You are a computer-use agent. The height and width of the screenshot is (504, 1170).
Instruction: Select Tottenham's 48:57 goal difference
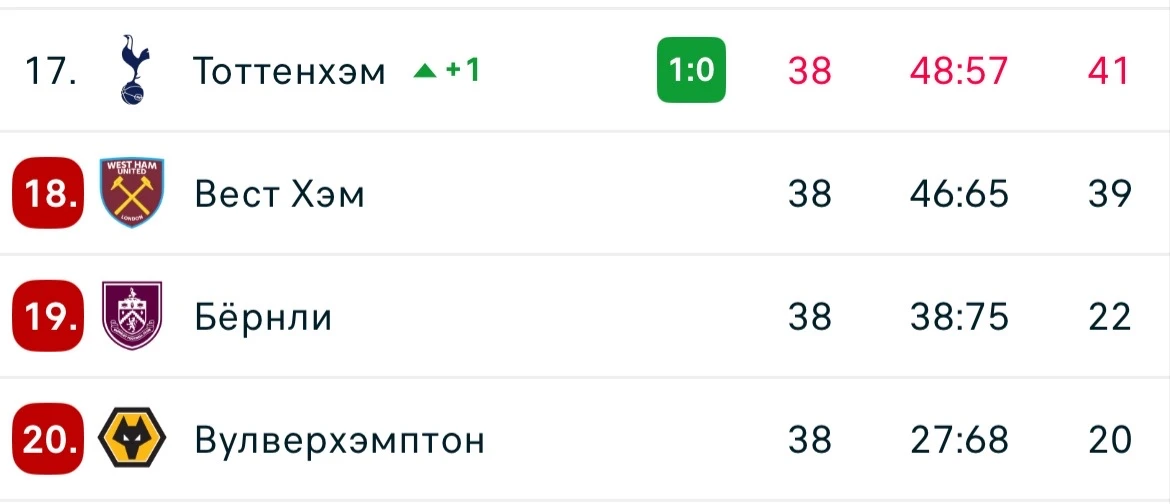(x=959, y=71)
